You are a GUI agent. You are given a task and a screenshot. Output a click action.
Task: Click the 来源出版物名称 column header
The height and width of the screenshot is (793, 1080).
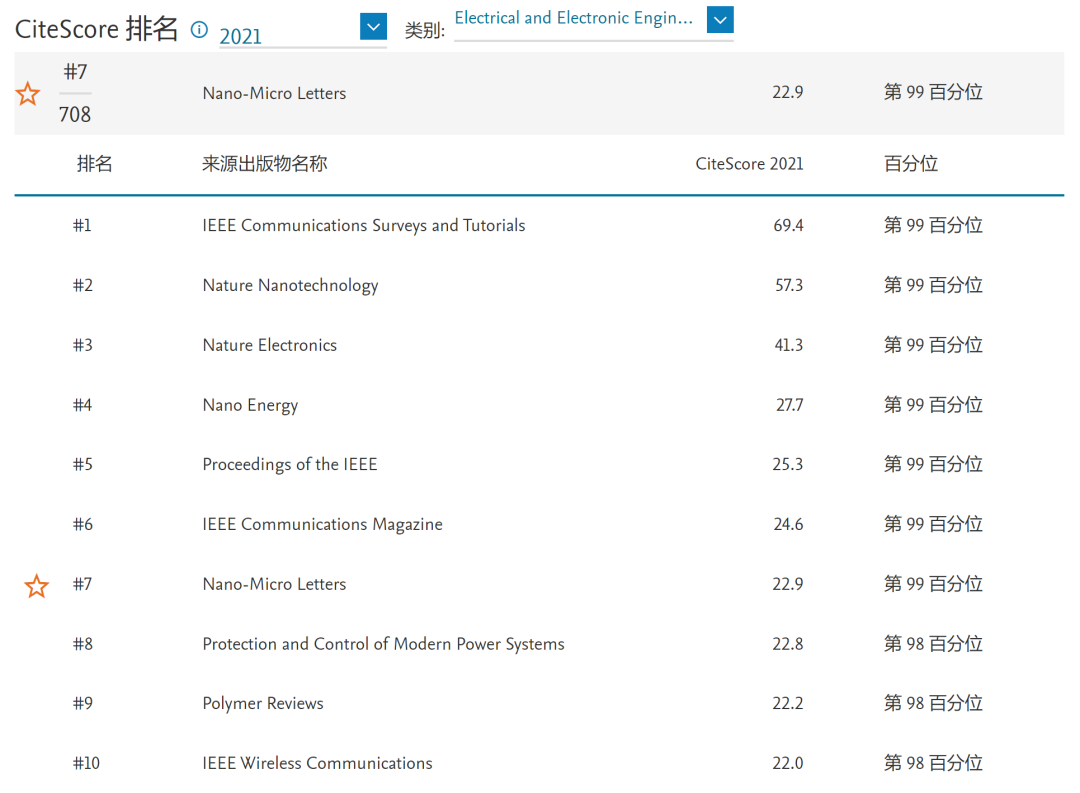[x=264, y=164]
